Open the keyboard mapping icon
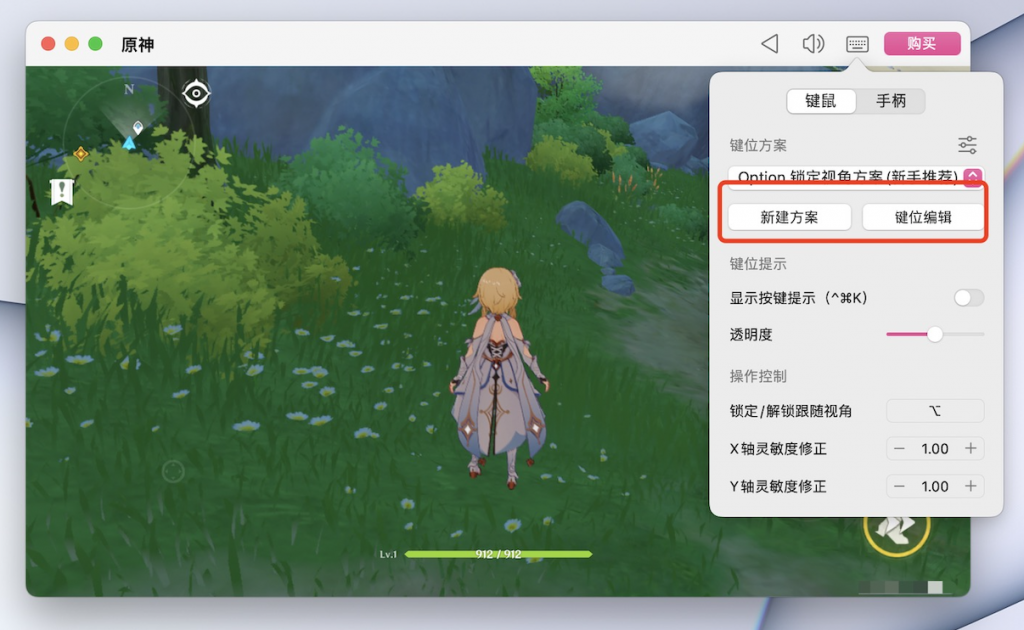This screenshot has height=630, width=1024. (857, 44)
